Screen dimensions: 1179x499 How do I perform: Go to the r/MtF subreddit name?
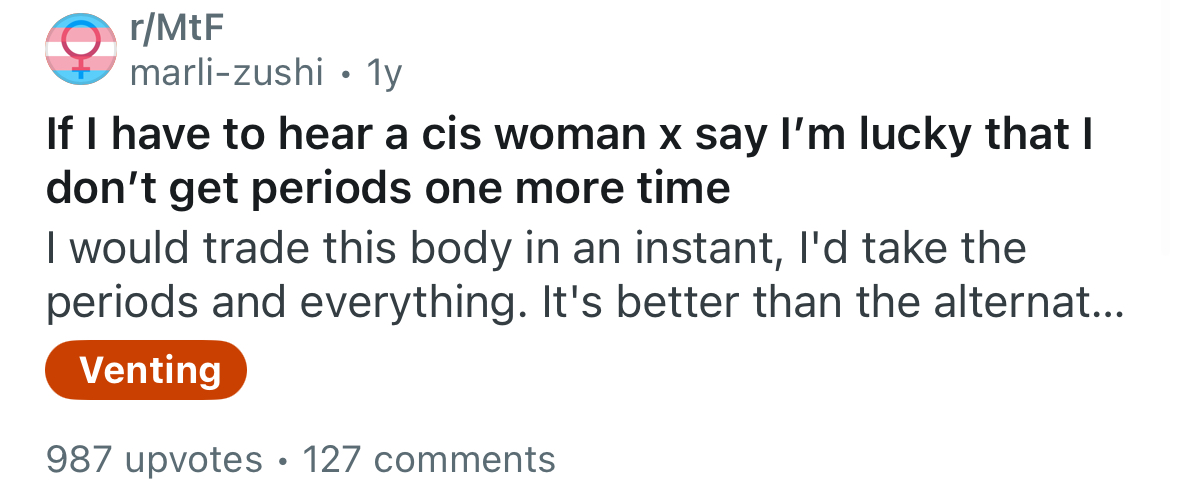(177, 30)
